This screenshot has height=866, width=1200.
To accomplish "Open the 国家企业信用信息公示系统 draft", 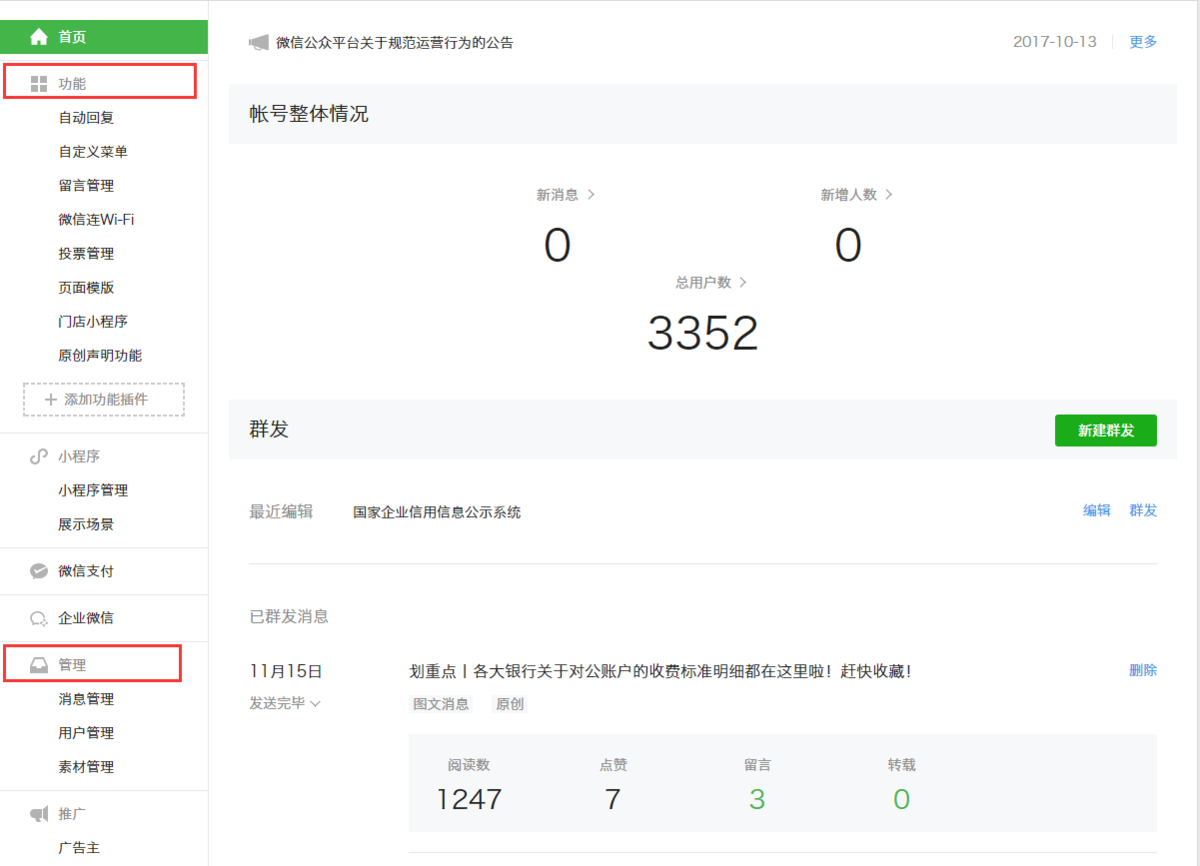I will [x=437, y=512].
